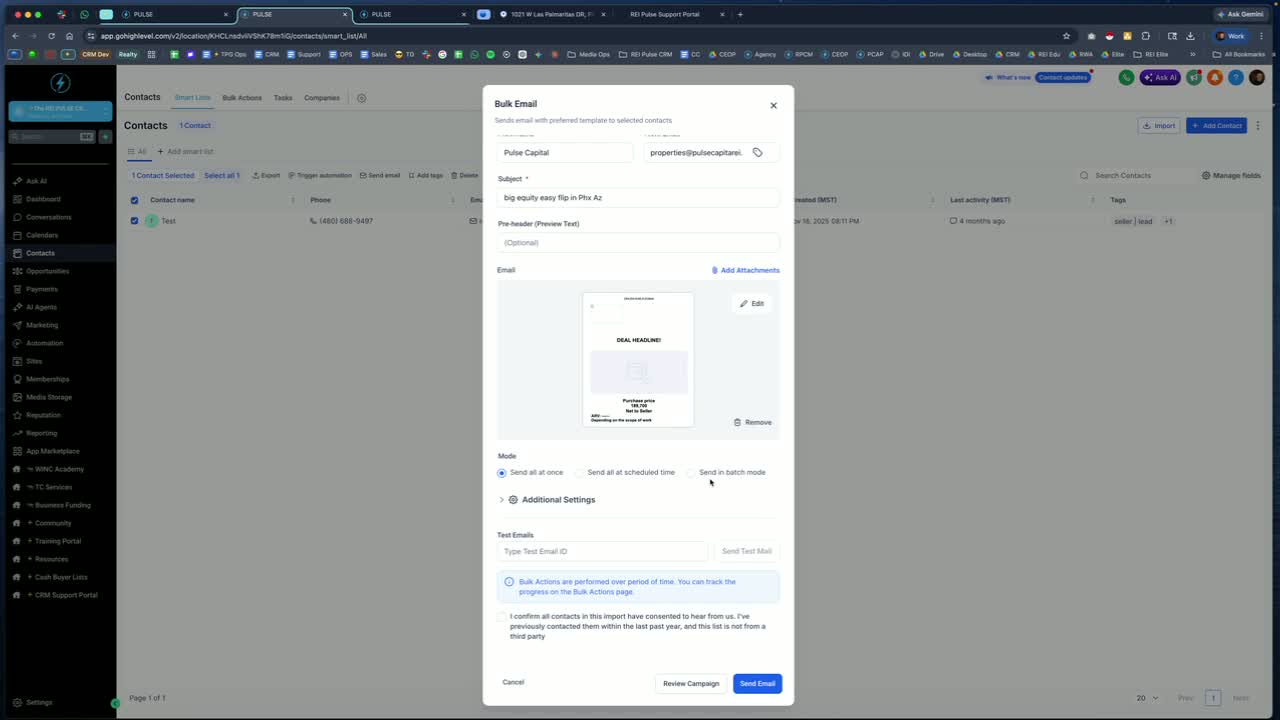Viewport: 1280px width, 720px height.
Task: Click Add Attachments paperclip link
Action: pyautogui.click(x=745, y=270)
